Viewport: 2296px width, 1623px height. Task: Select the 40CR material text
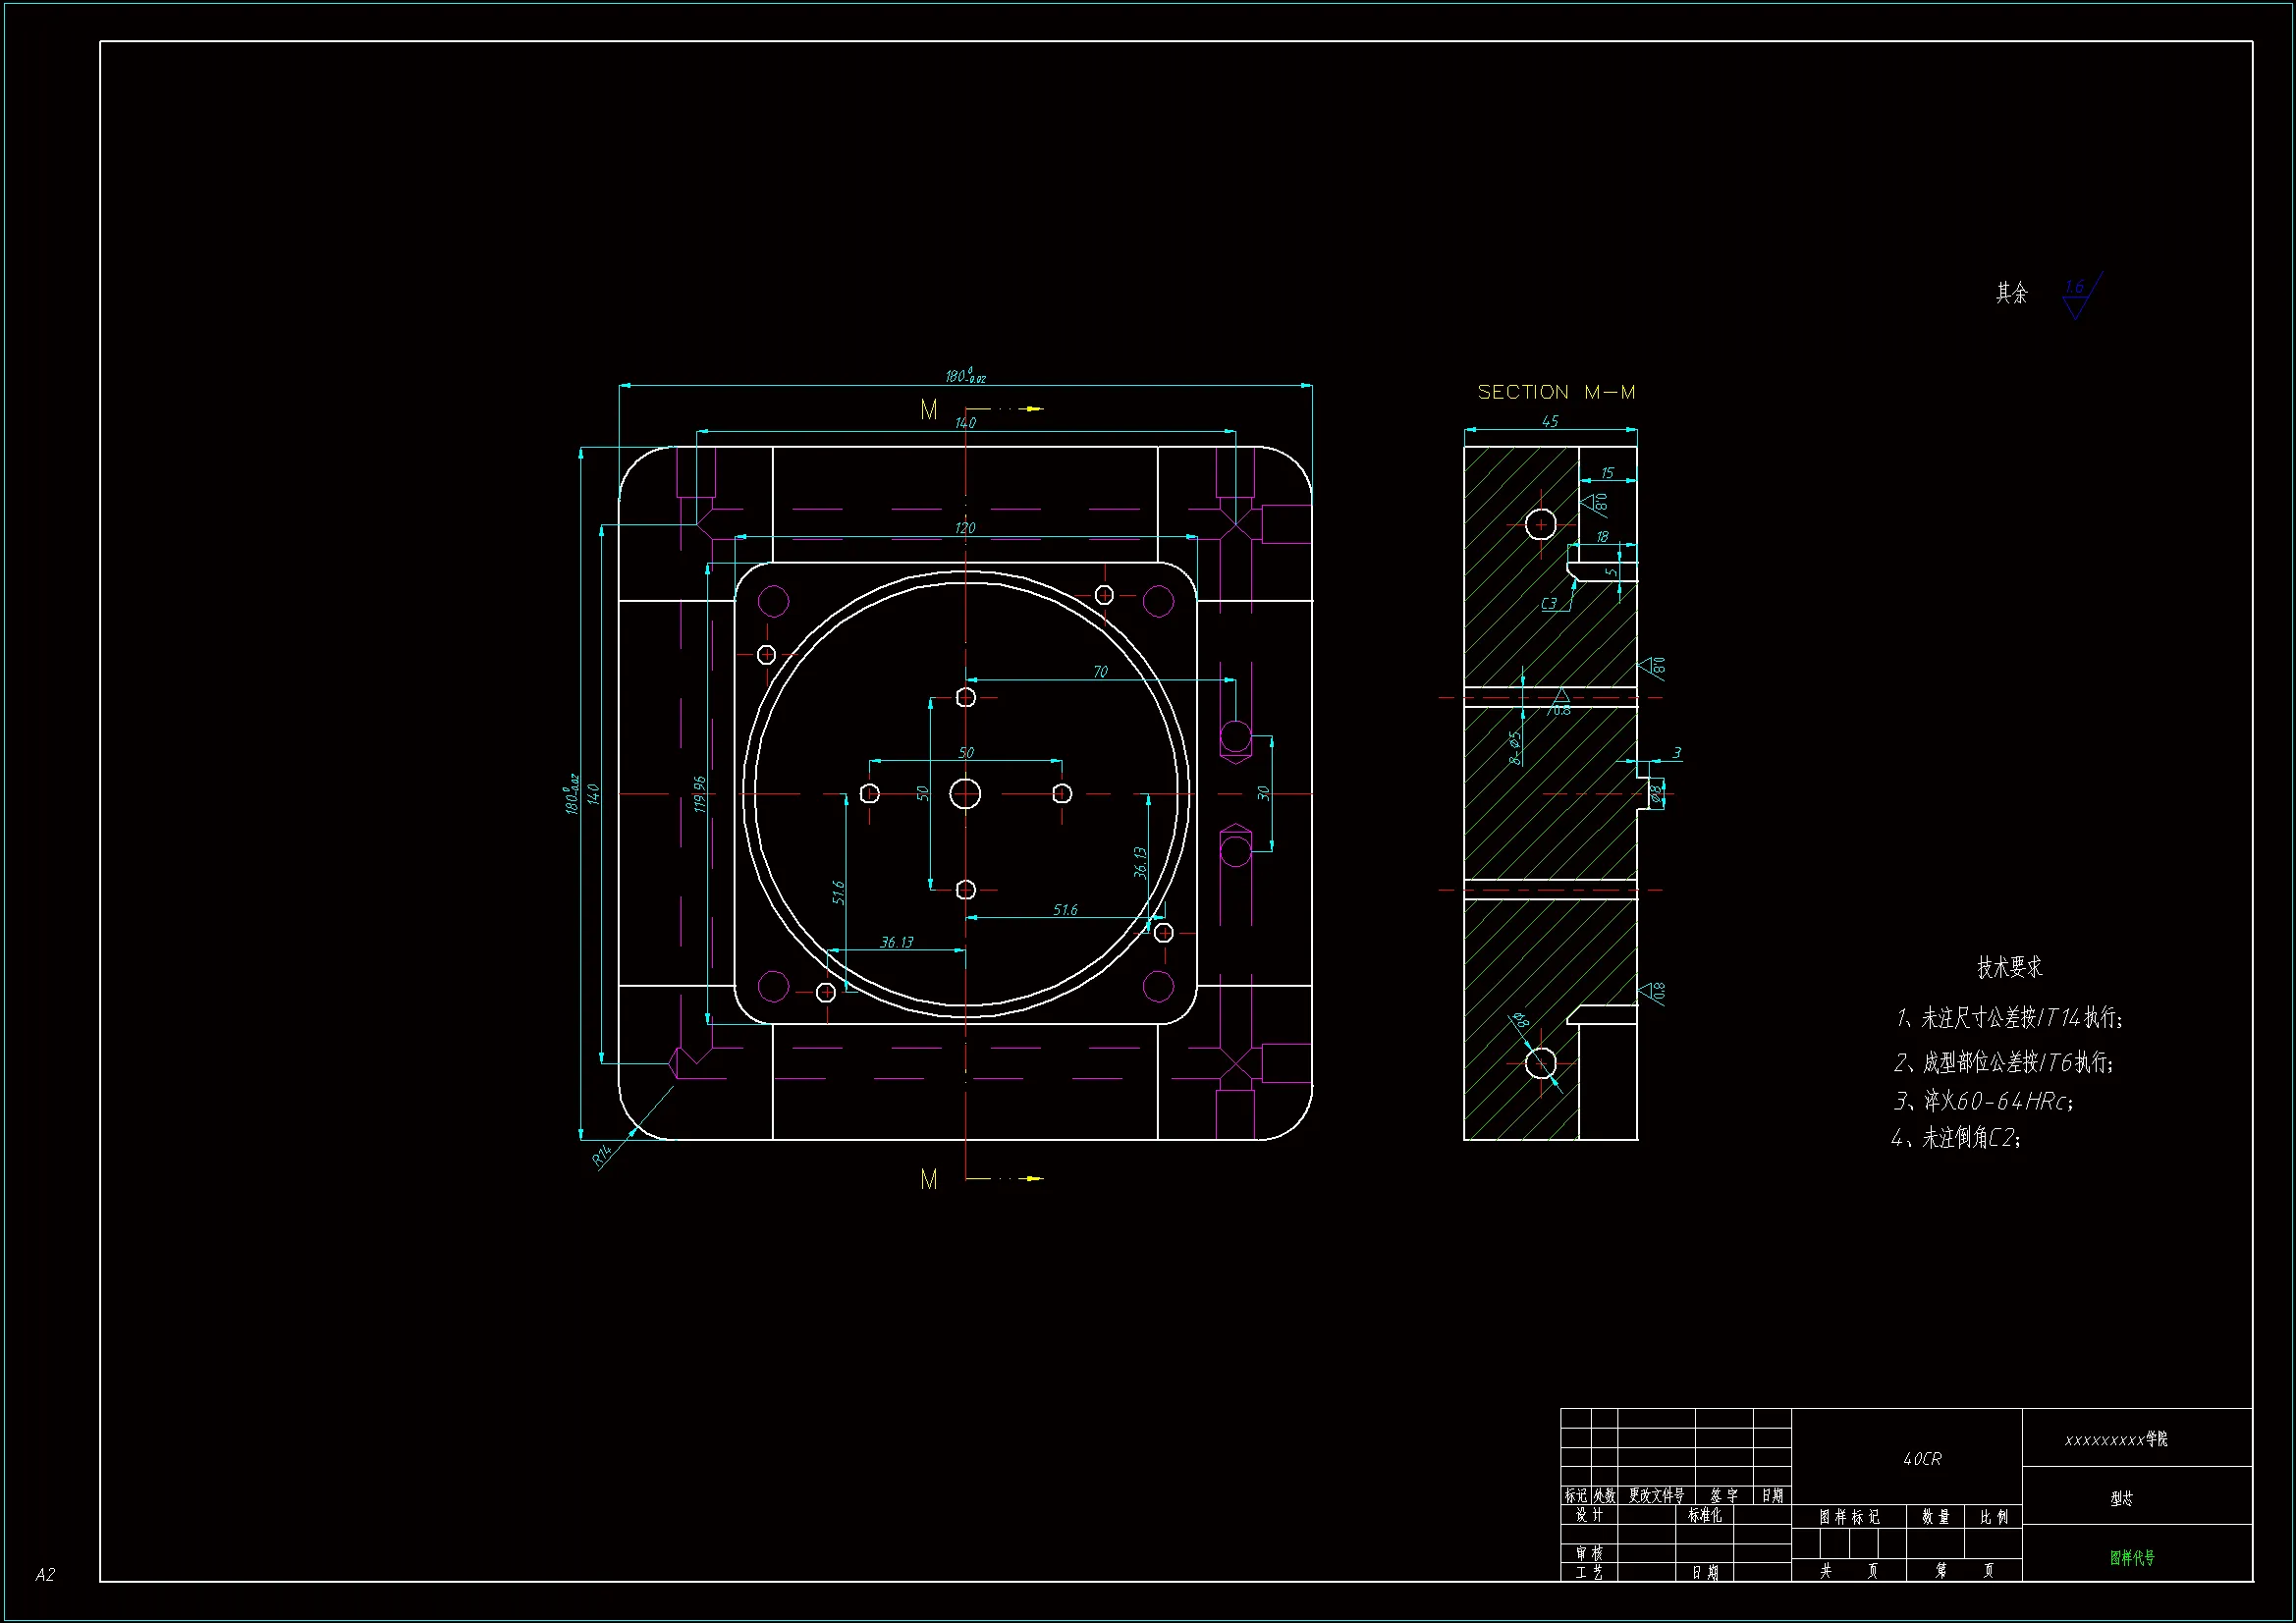(1922, 1459)
